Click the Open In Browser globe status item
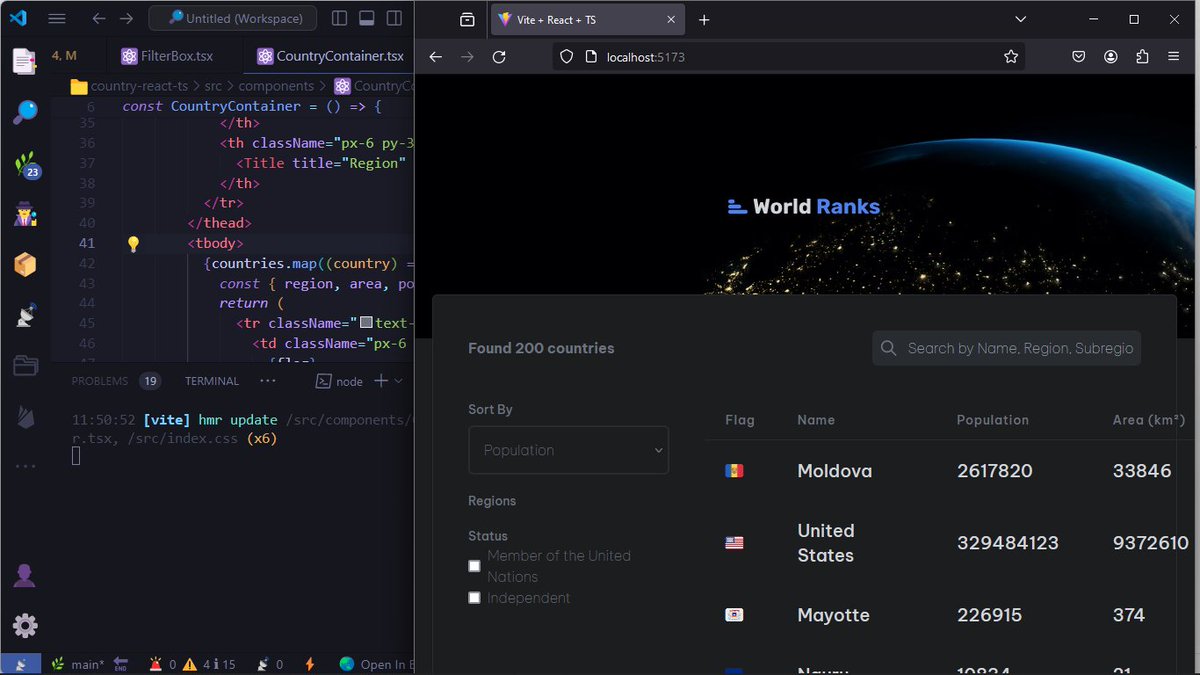 point(375,664)
